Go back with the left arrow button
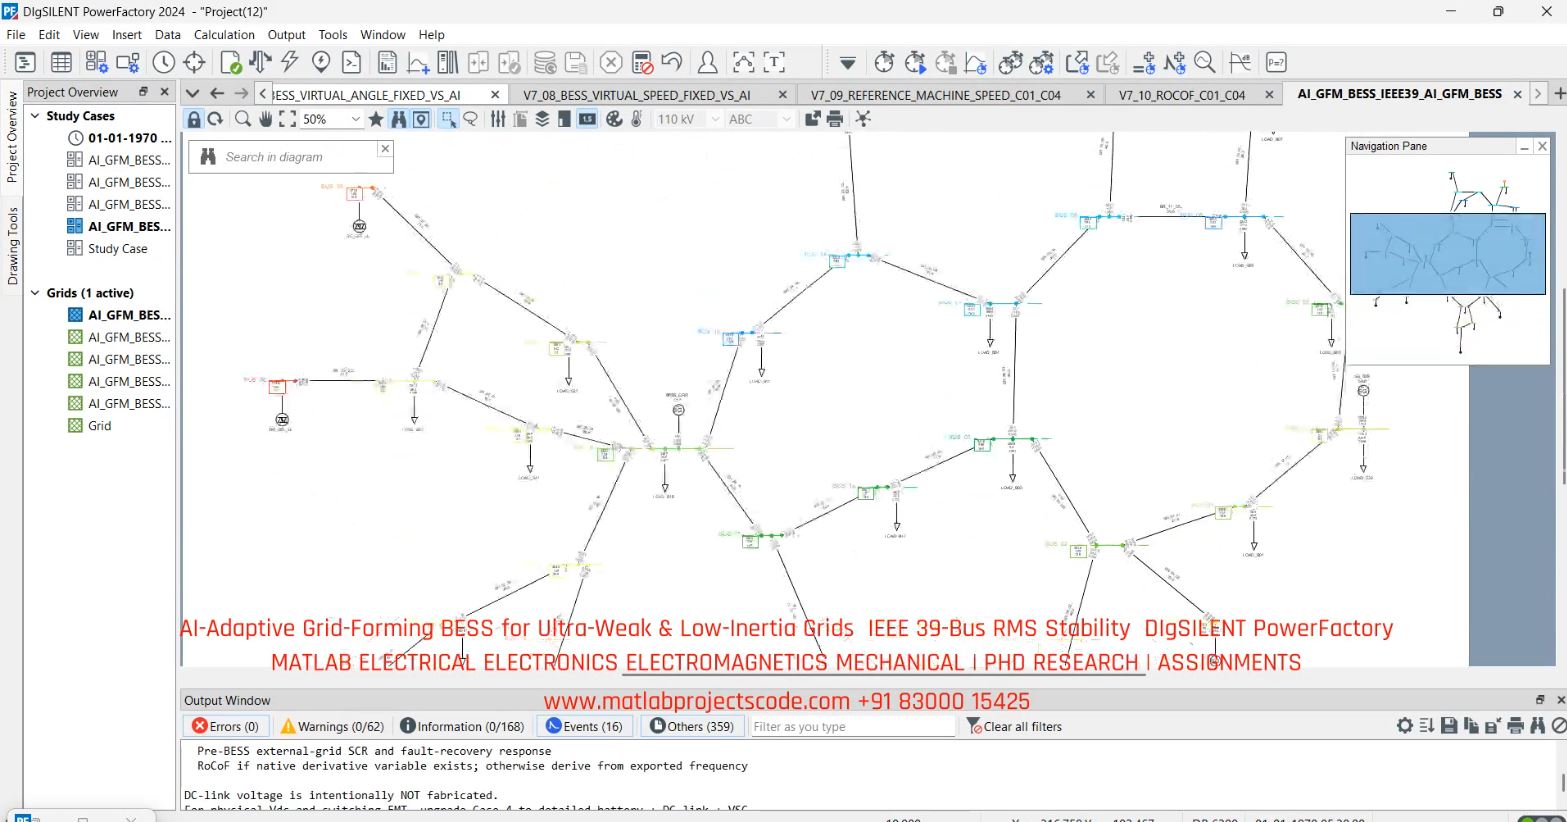Image resolution: width=1567 pixels, height=822 pixels. pyautogui.click(x=217, y=93)
